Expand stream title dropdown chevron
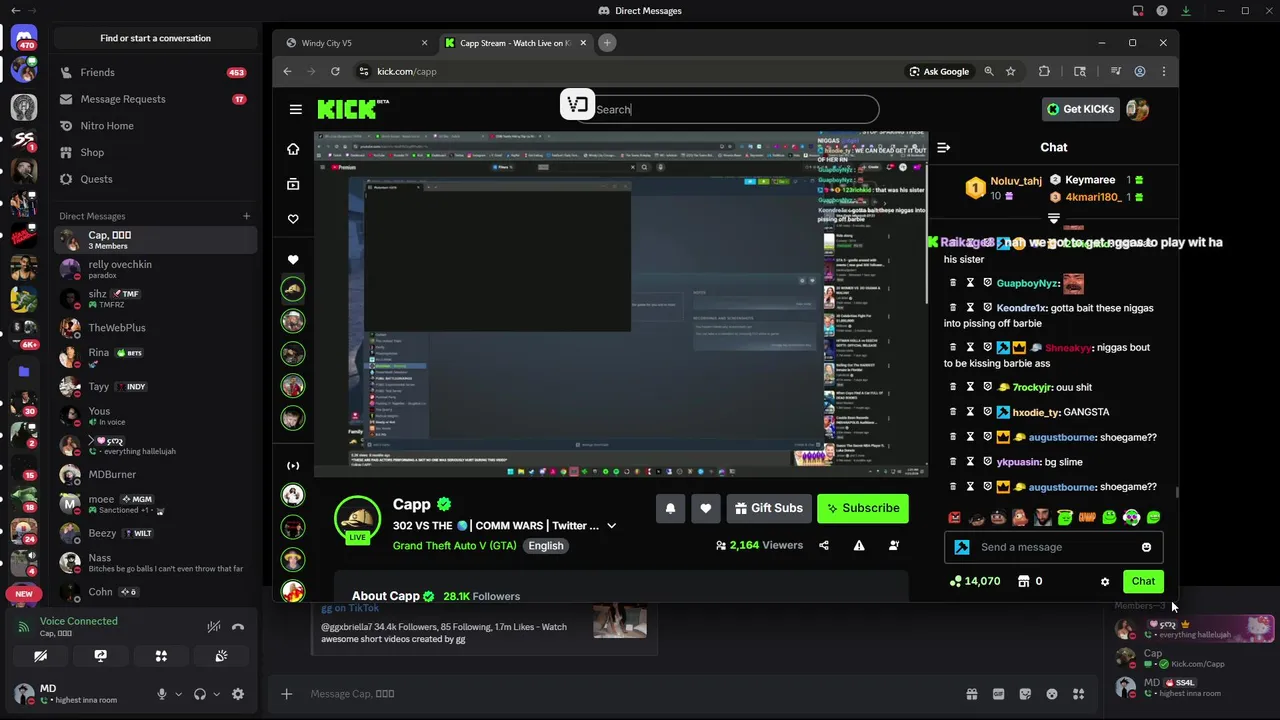1280x720 pixels. click(x=612, y=526)
